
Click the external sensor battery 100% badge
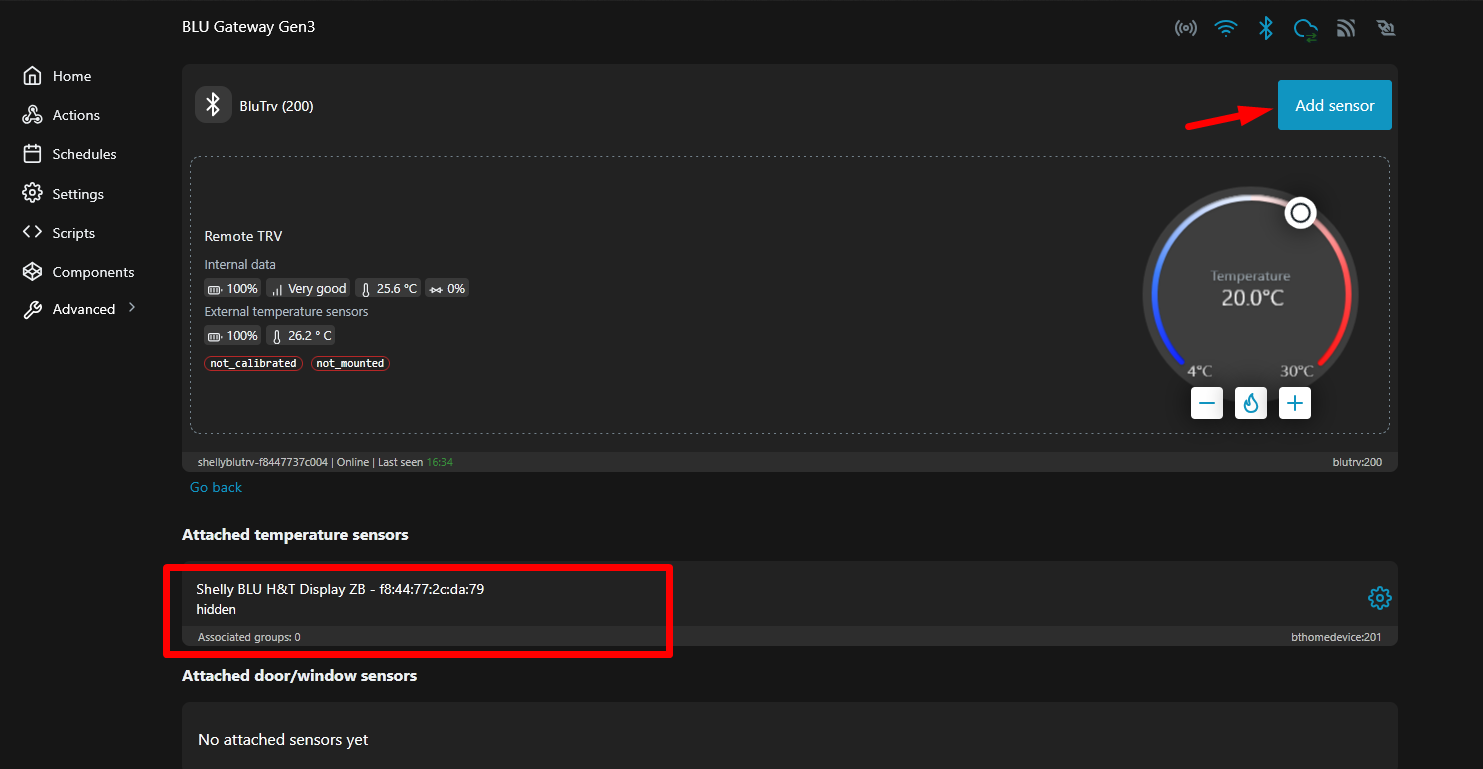click(233, 336)
